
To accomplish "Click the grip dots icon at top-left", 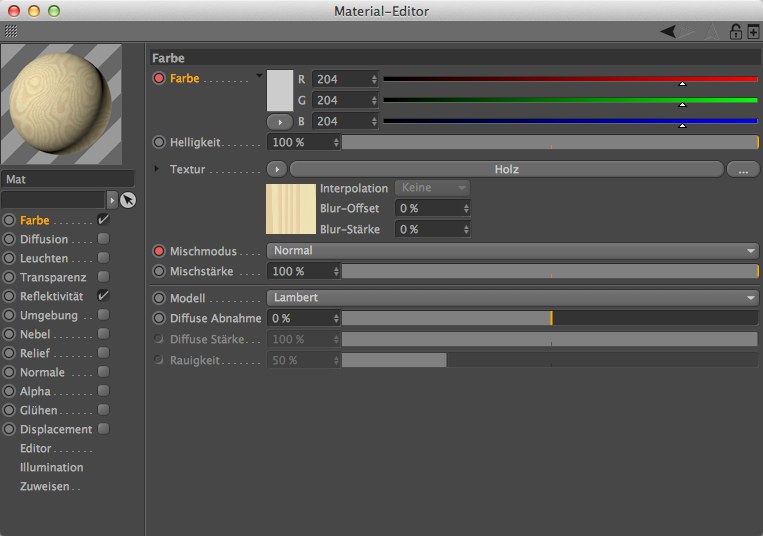I will 11,32.
